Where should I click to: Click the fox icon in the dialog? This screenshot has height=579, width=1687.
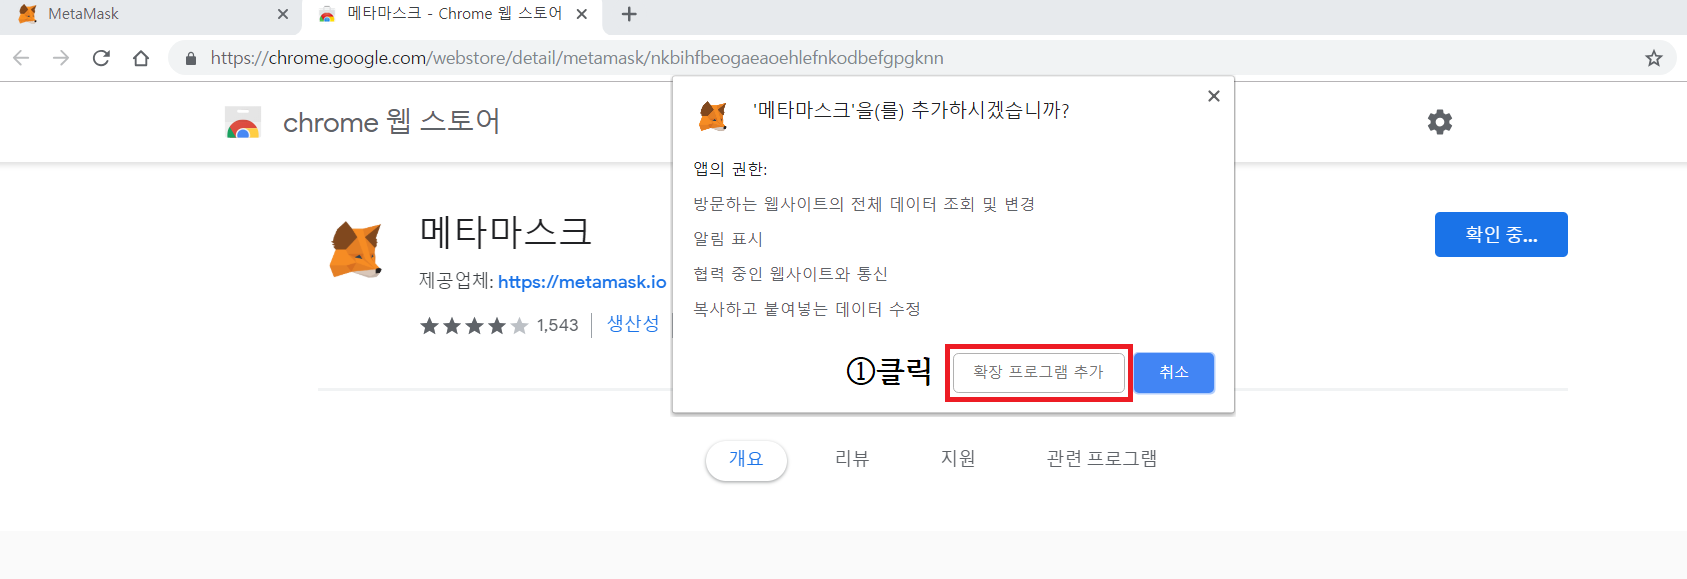[713, 116]
